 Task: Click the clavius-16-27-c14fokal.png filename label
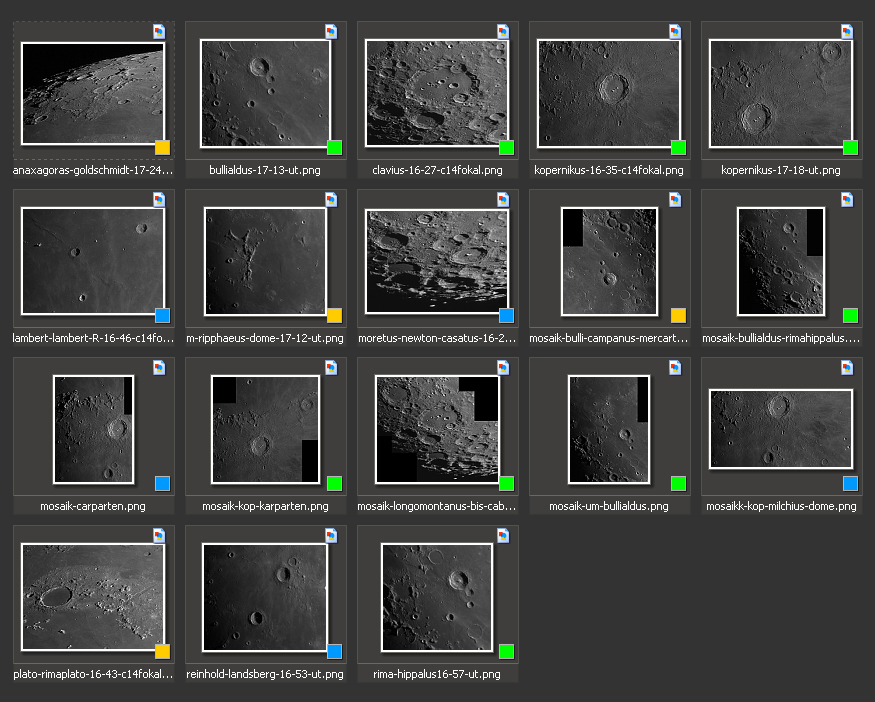pyautogui.click(x=437, y=171)
